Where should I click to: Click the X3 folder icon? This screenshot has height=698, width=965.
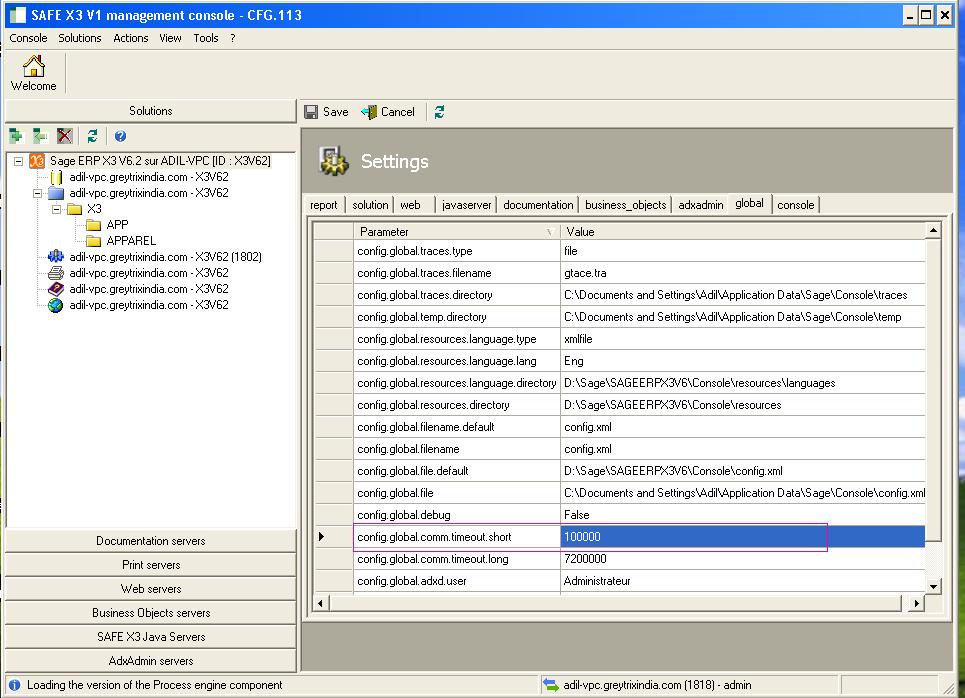point(74,209)
